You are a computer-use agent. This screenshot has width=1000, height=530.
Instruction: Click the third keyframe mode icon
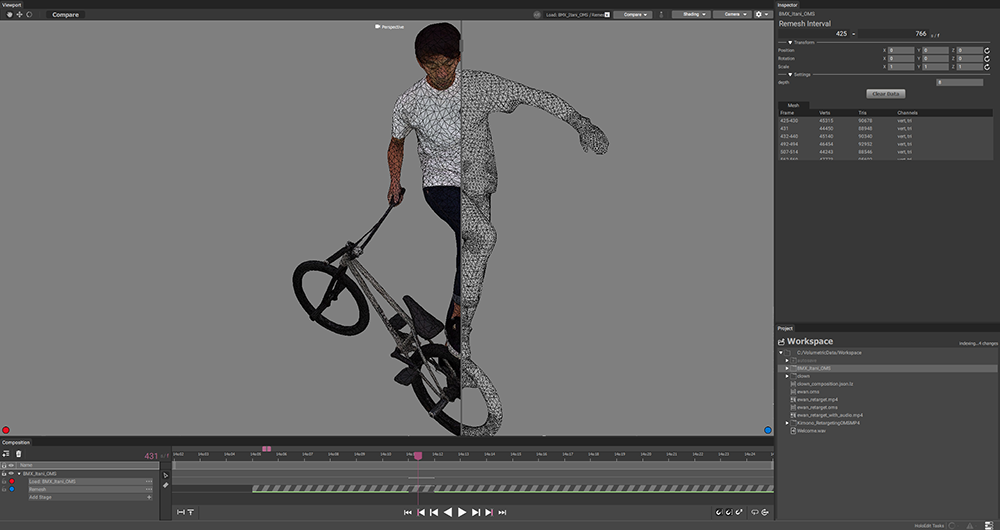click(739, 512)
